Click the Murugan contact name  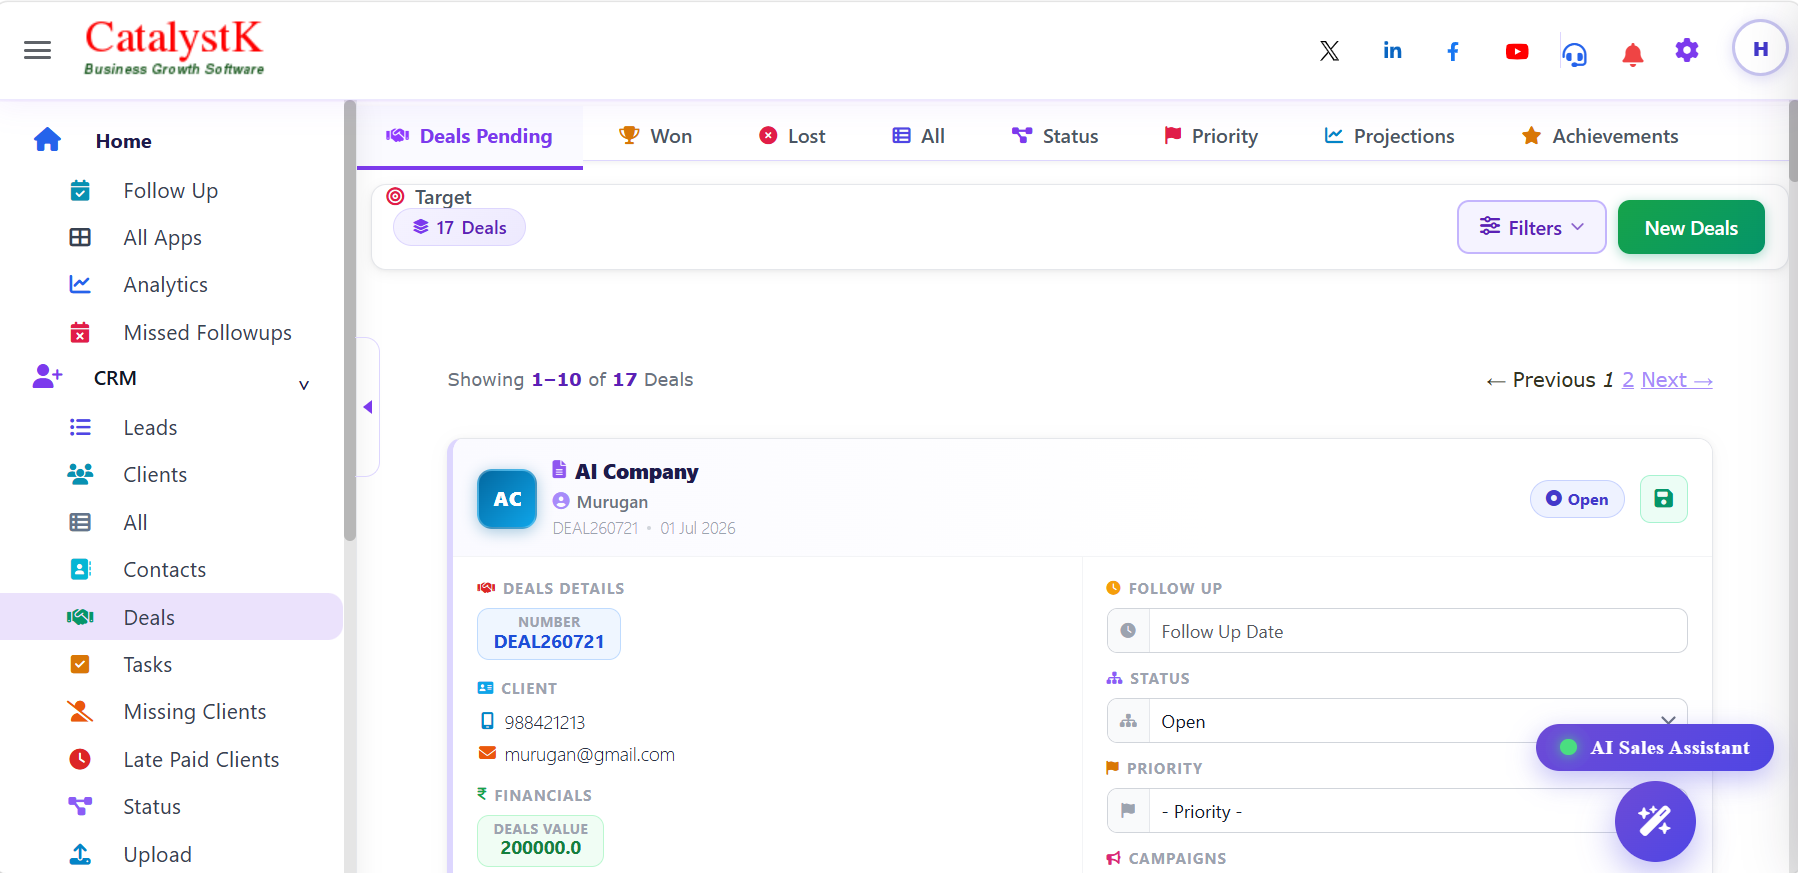(612, 501)
